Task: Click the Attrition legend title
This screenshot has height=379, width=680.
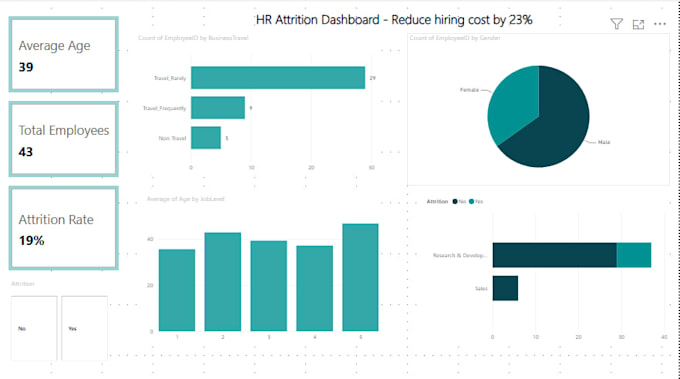Action: click(x=437, y=201)
